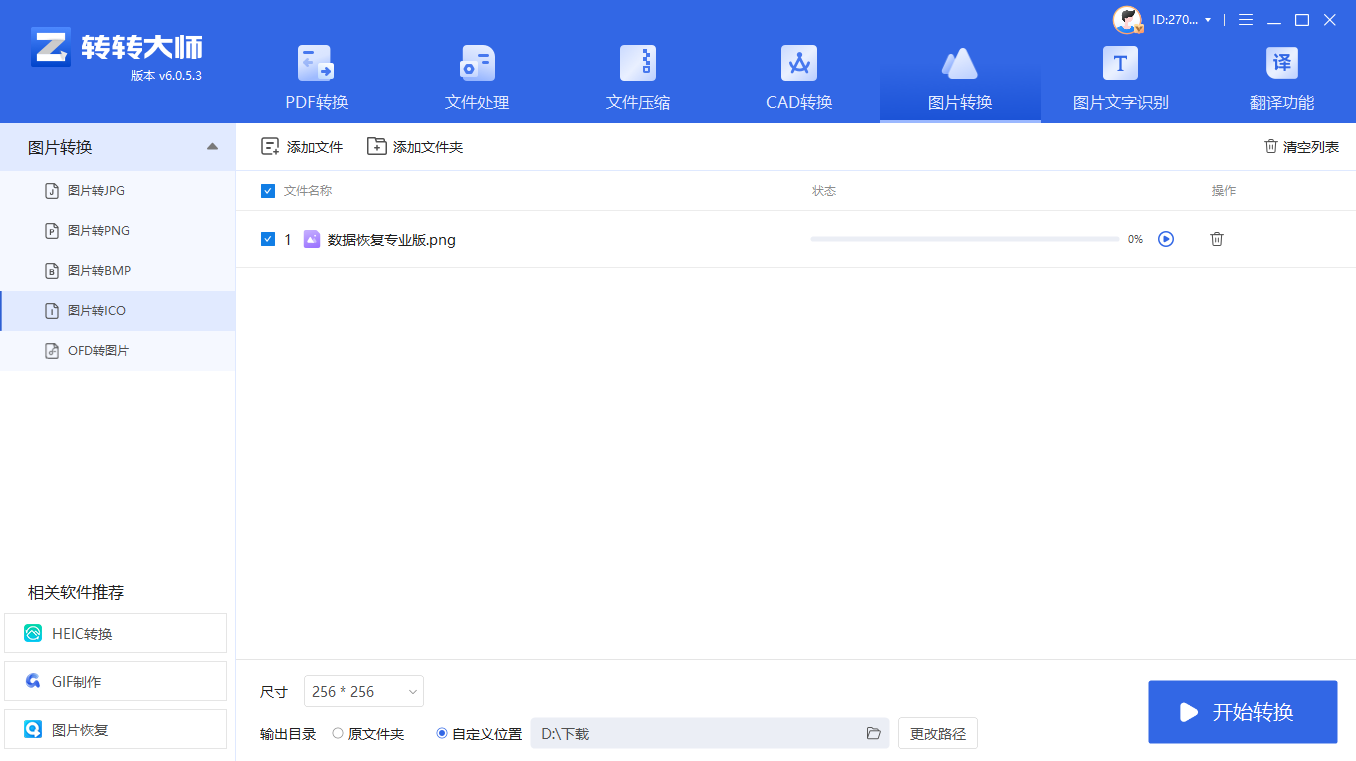Screen dimensions: 1356x761
Task: Collapse the 图片转换 sidebar section arrow
Action: coord(212,147)
